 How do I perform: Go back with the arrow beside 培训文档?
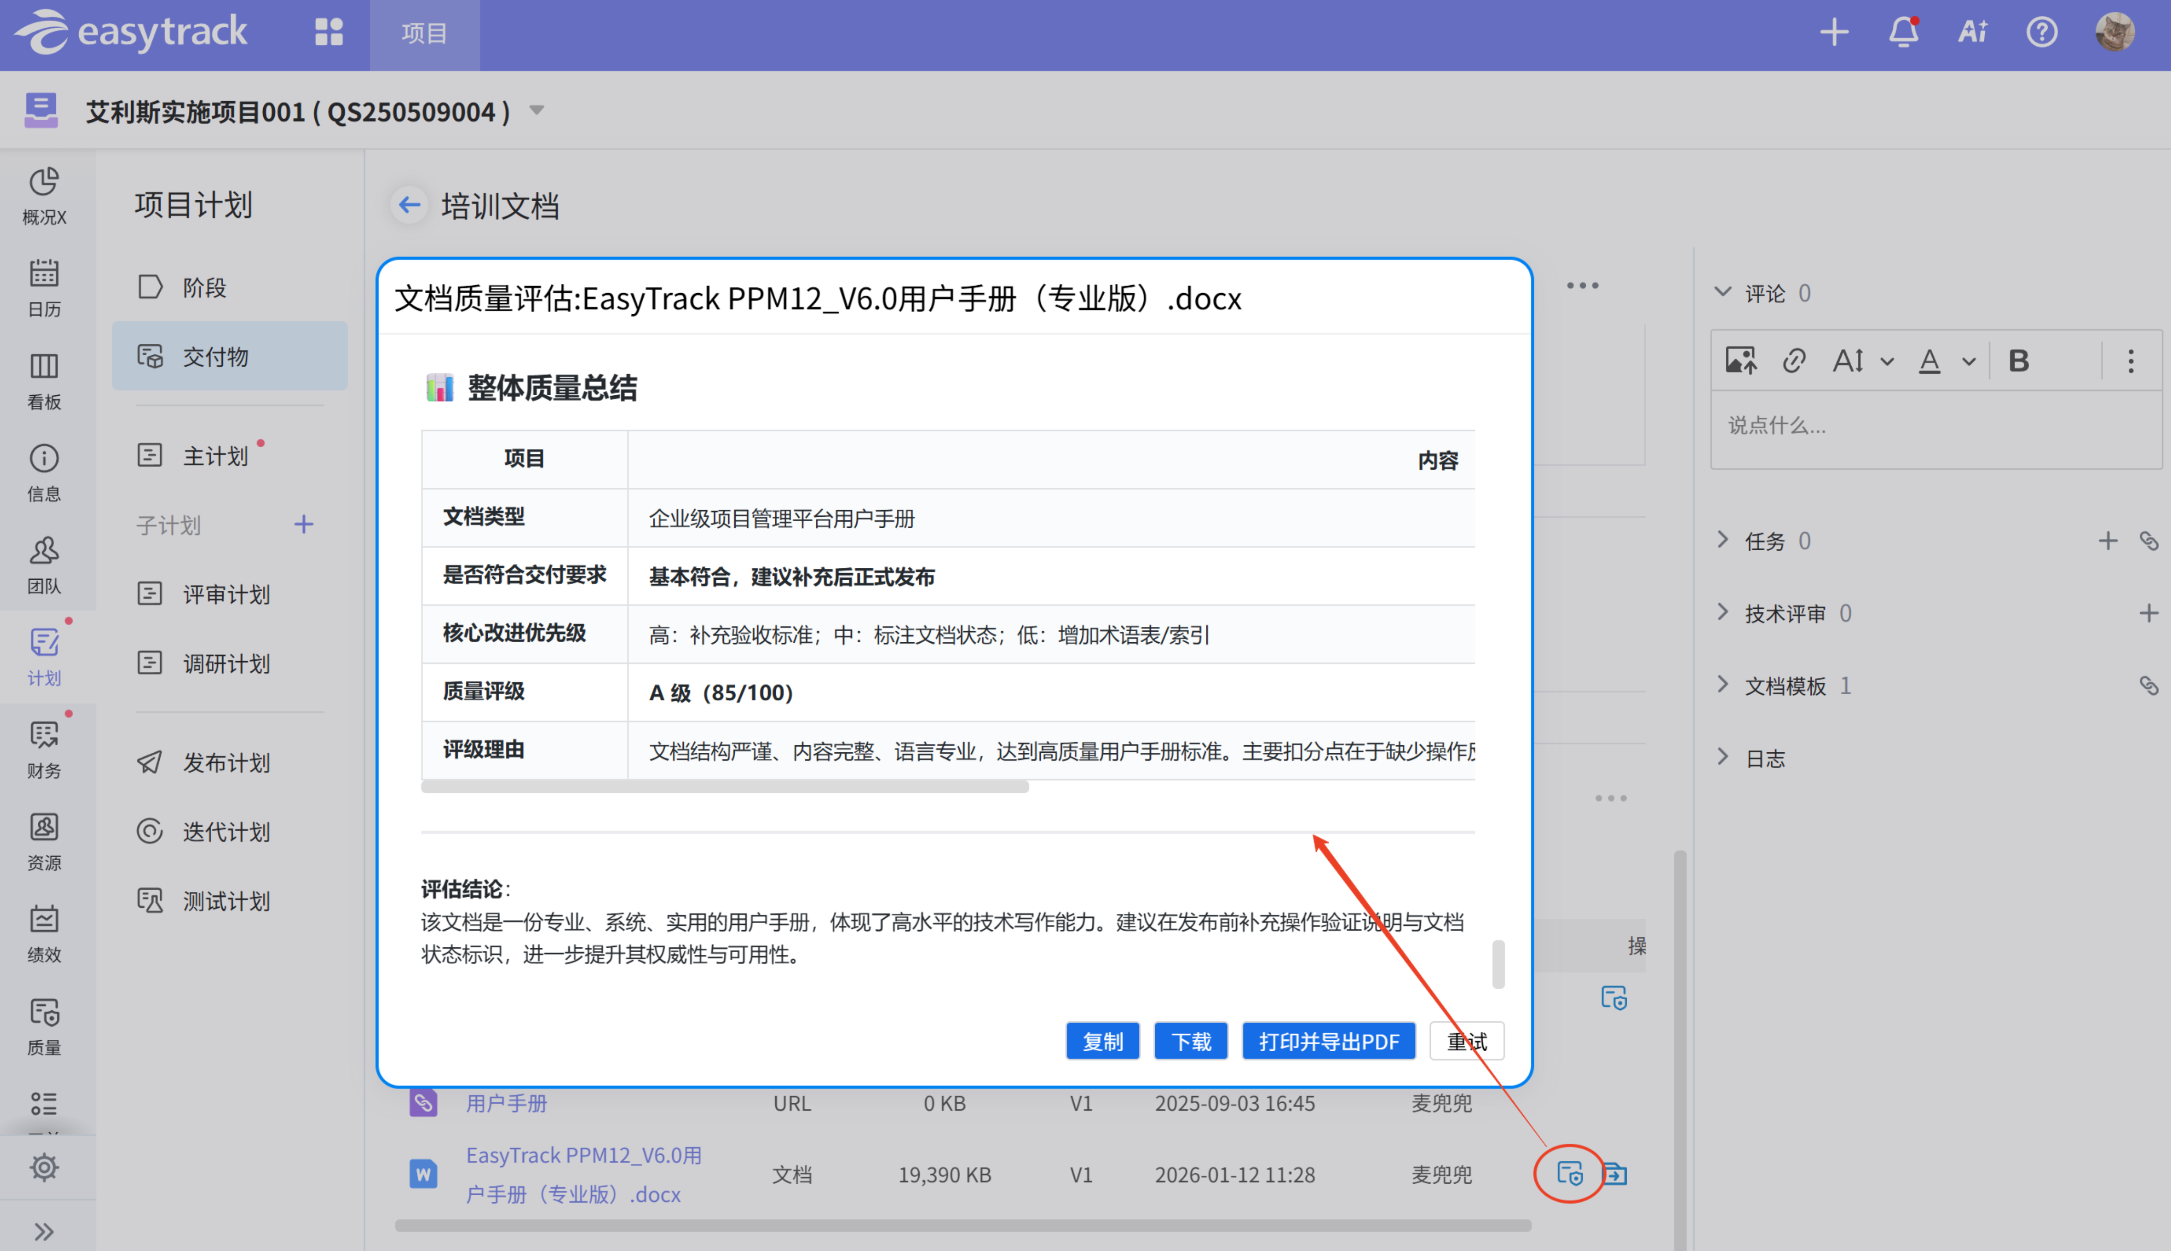pyautogui.click(x=409, y=206)
